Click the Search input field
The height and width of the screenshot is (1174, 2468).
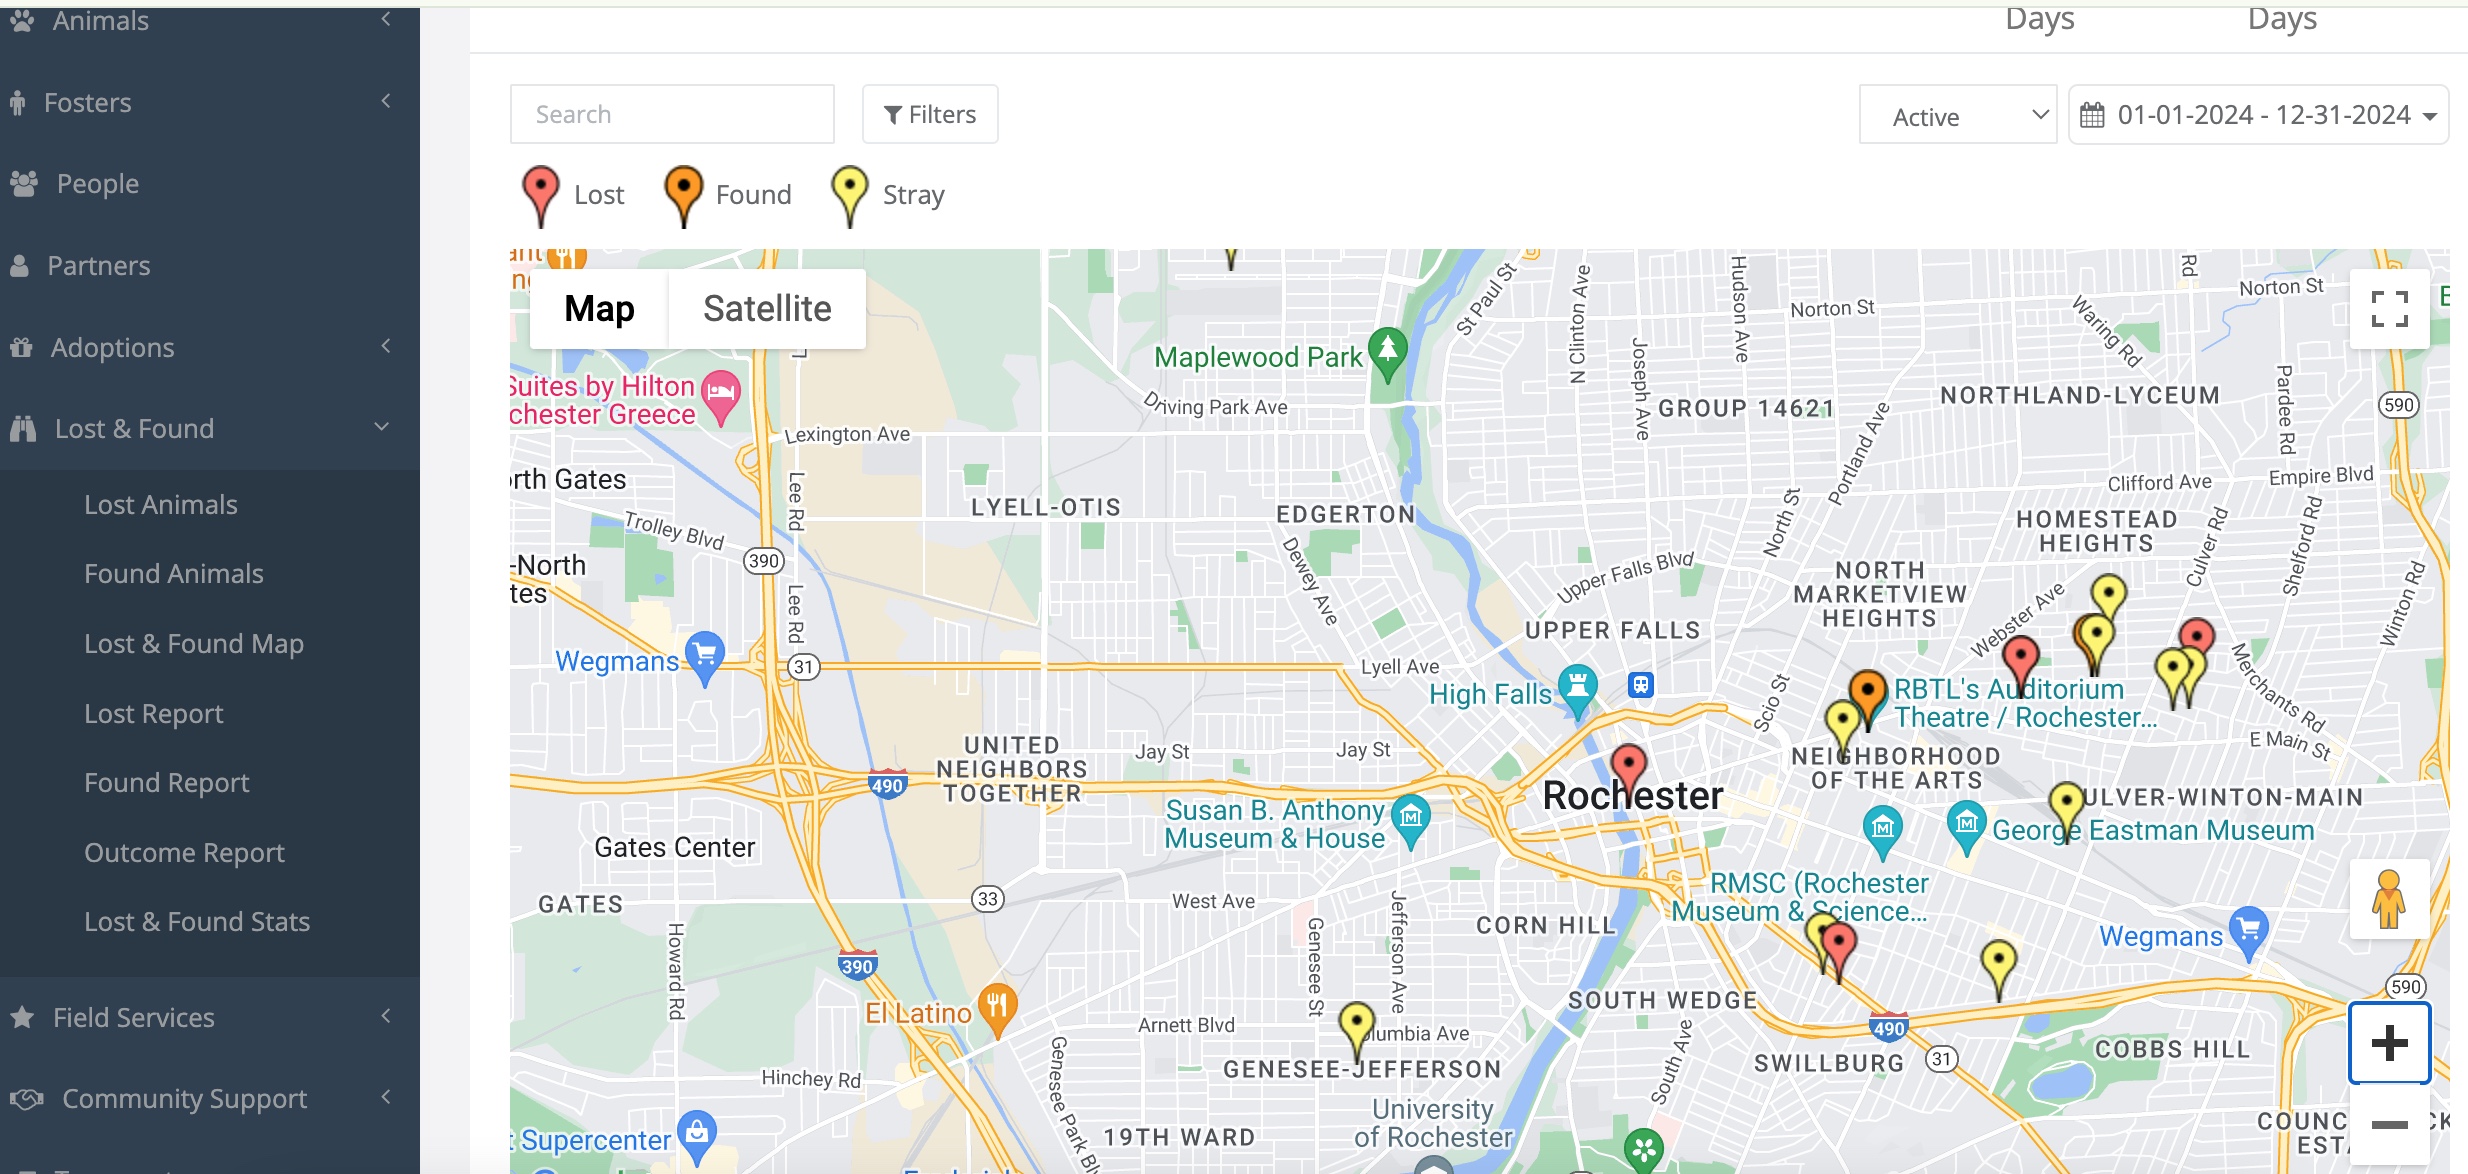(672, 115)
